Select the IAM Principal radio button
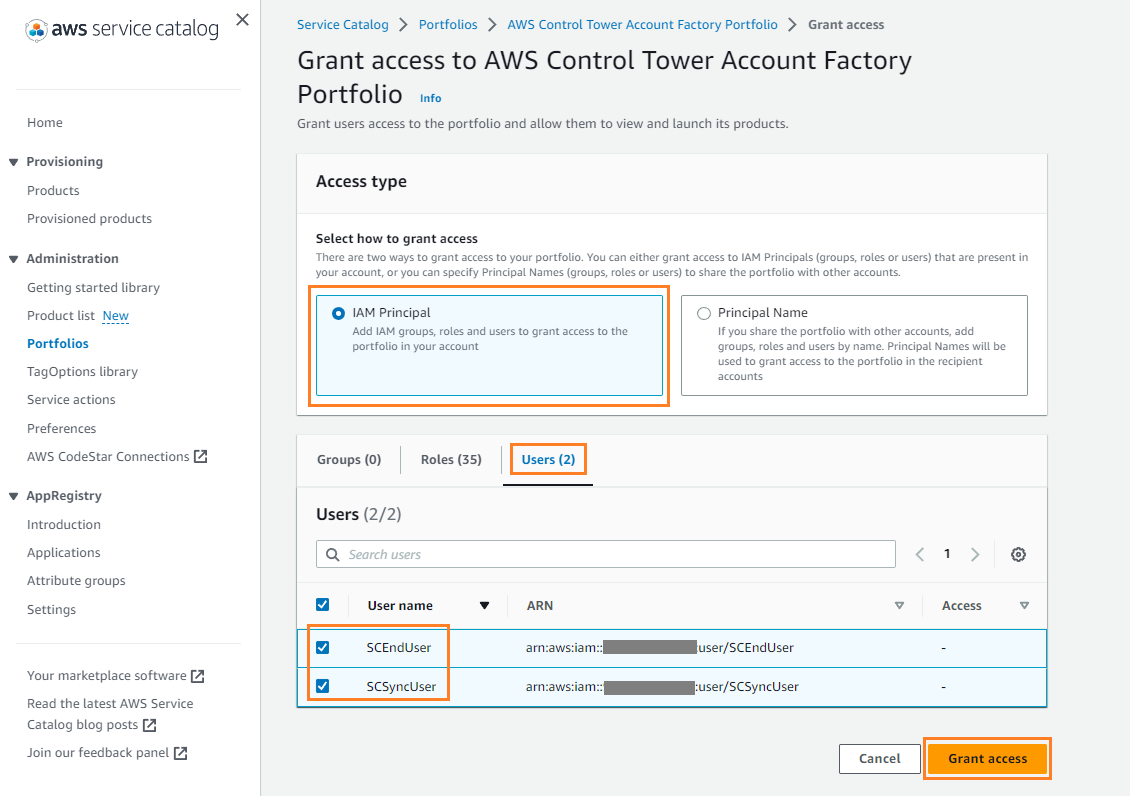The height and width of the screenshot is (796, 1130). (x=335, y=312)
